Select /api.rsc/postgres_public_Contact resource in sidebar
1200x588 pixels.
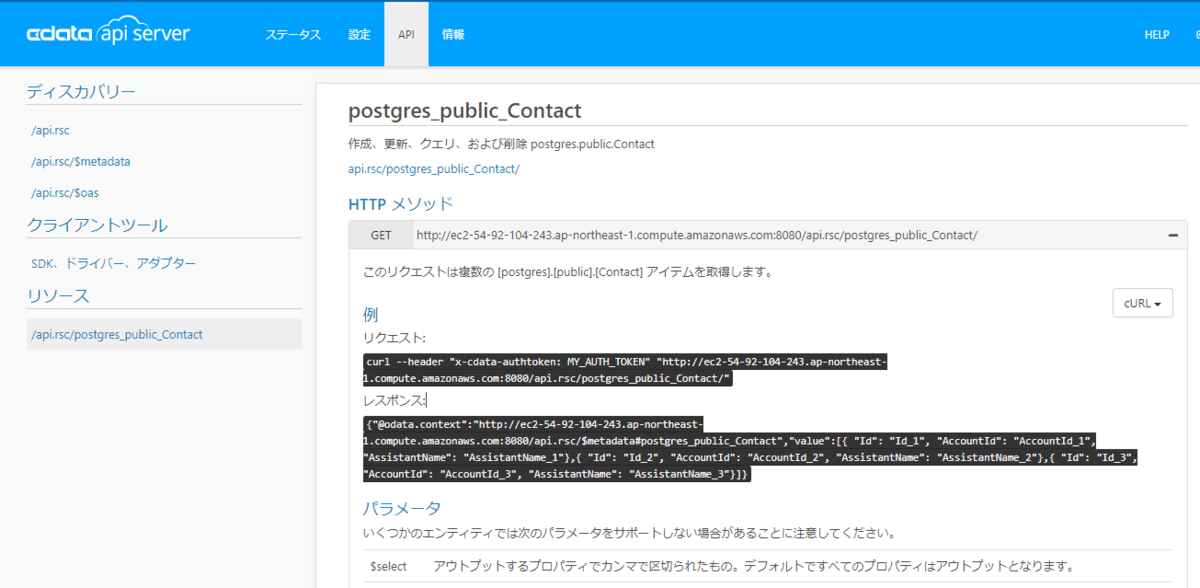click(x=117, y=334)
